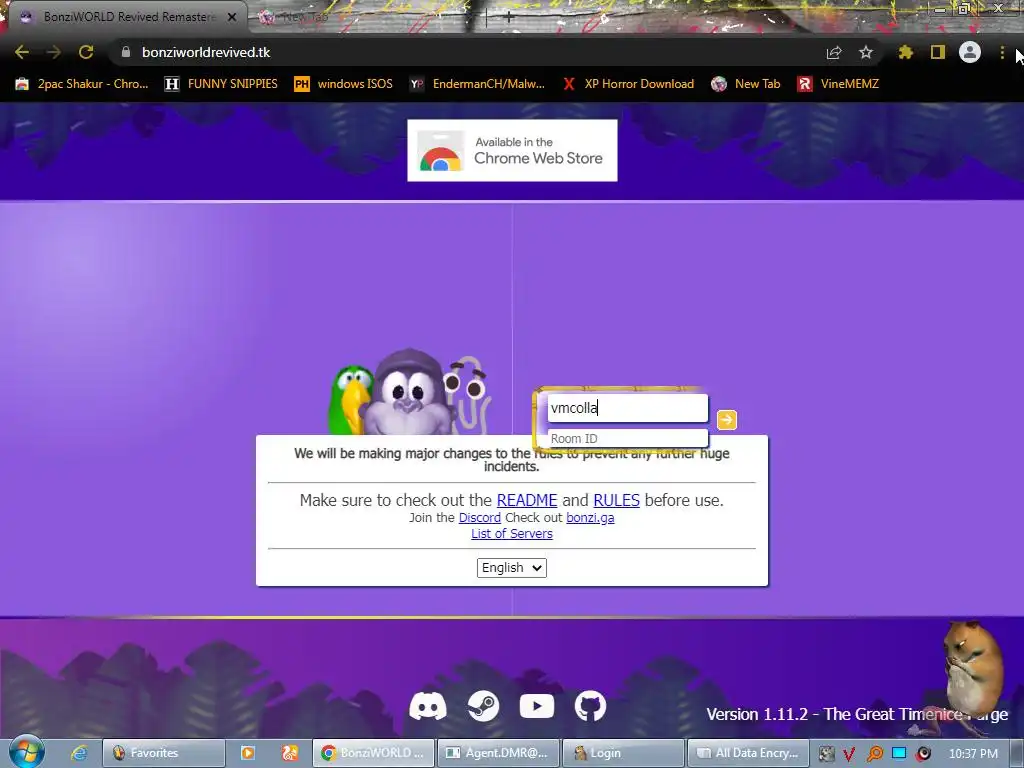1024x768 pixels.
Task: Switch to Agent.DMR@... taskbar window
Action: click(498, 753)
